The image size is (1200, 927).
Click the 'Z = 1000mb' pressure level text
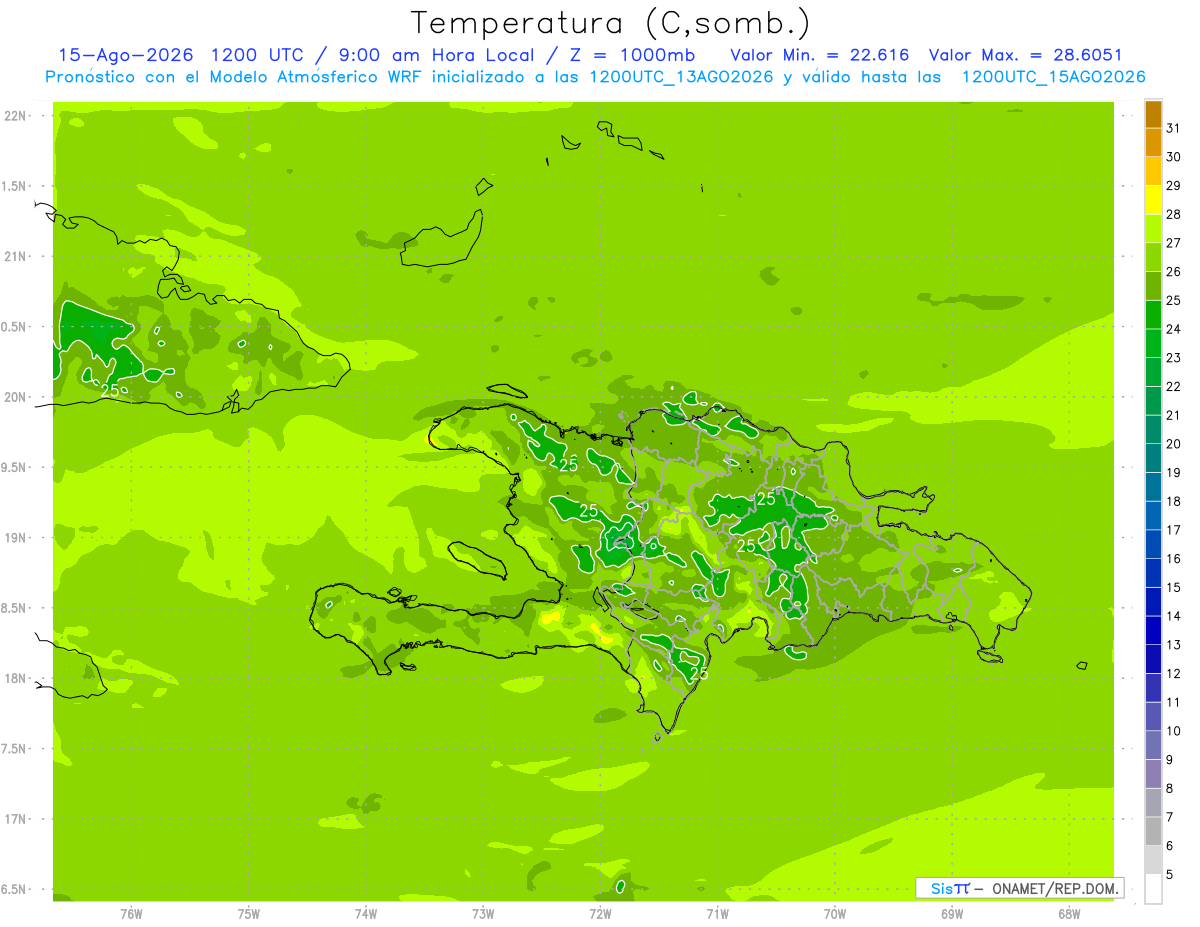pos(634,55)
